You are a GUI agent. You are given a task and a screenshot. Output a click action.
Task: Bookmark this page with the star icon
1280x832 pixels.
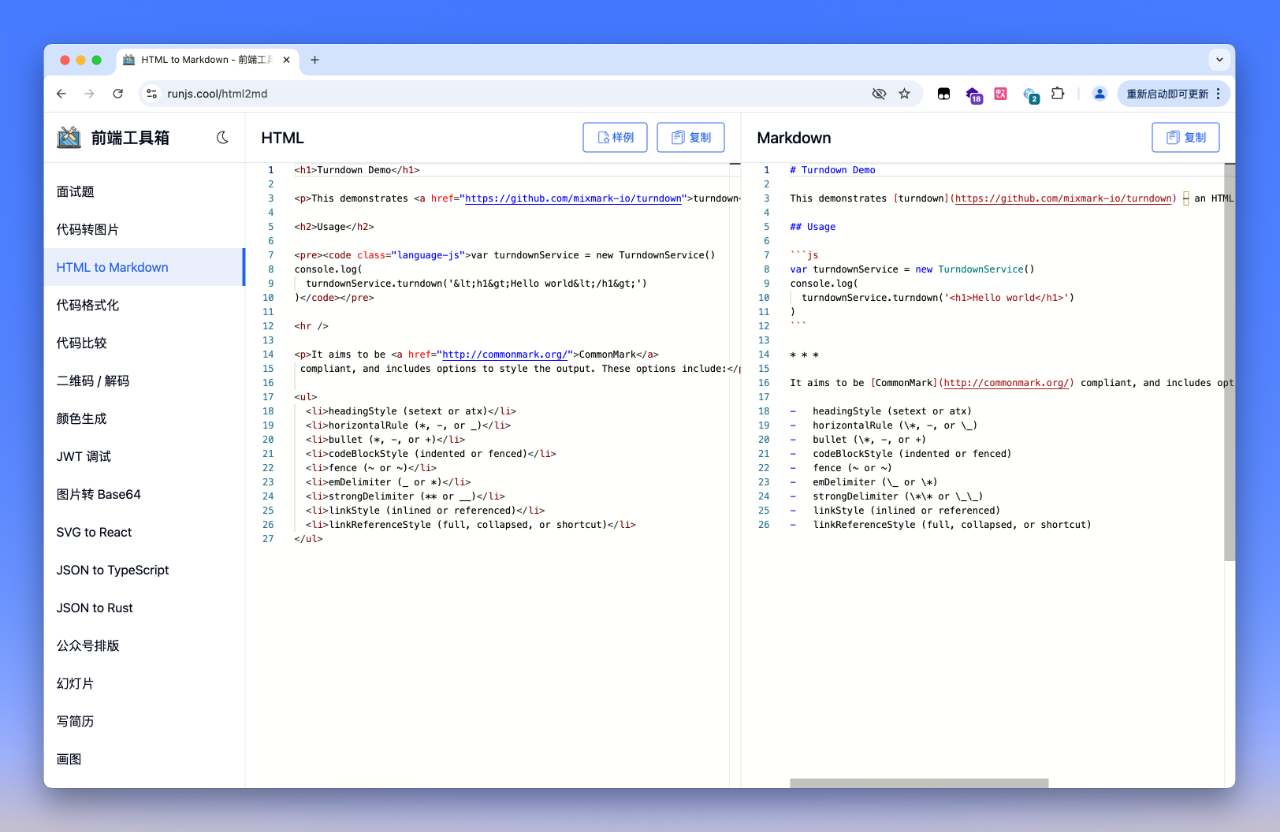coord(905,94)
